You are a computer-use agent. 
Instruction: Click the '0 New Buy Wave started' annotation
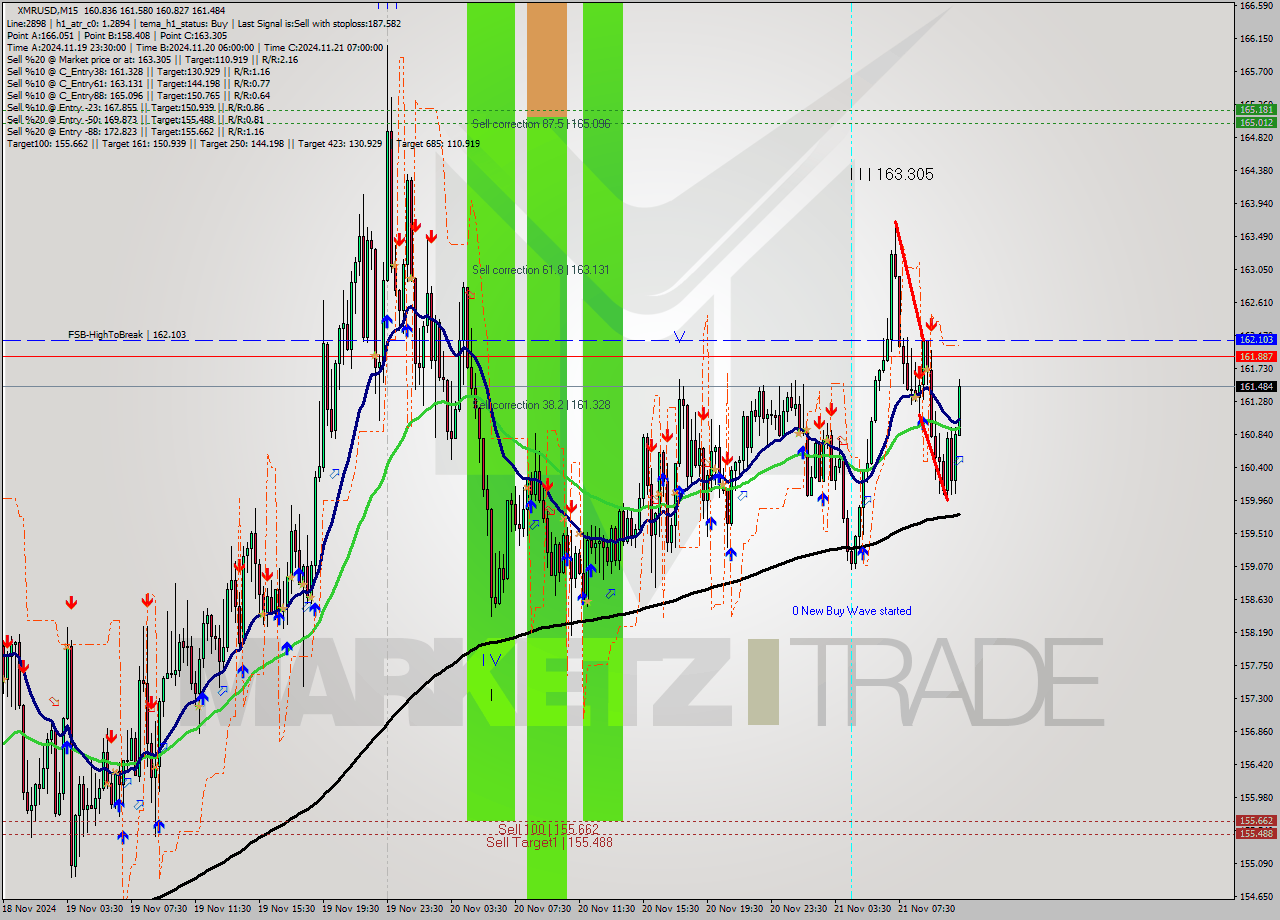(x=852, y=611)
